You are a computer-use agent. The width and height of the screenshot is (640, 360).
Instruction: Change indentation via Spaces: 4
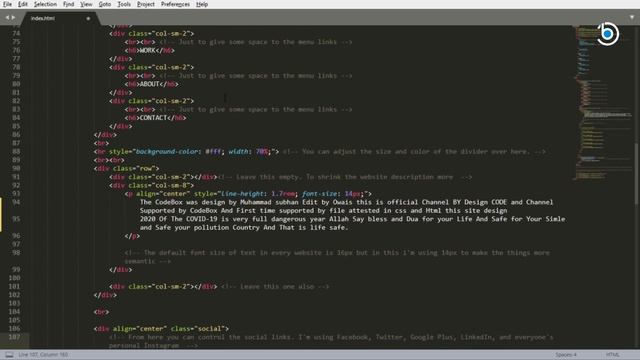[x=566, y=355]
